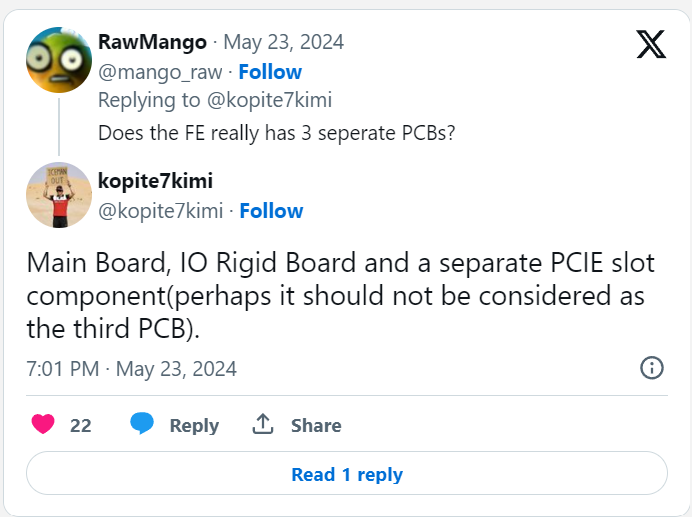The image size is (692, 517).
Task: Follow the @kopite7kimi account
Action: (x=271, y=211)
